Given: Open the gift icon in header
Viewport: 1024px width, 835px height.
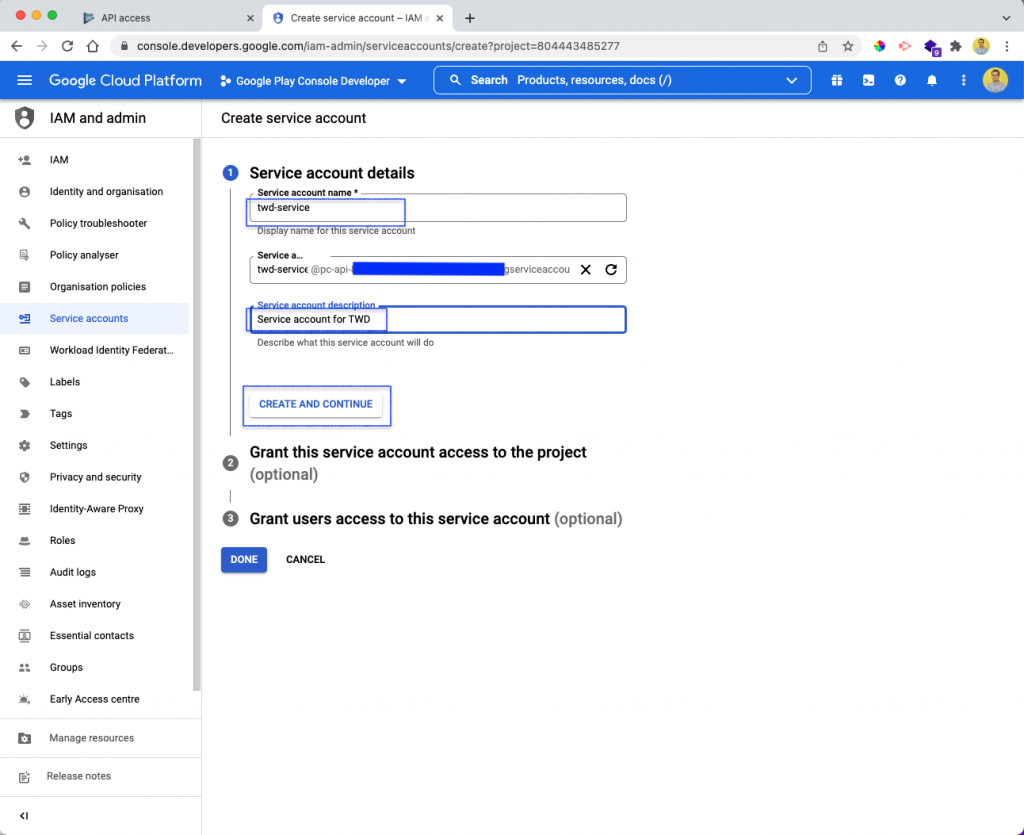Looking at the screenshot, I should click(x=837, y=80).
